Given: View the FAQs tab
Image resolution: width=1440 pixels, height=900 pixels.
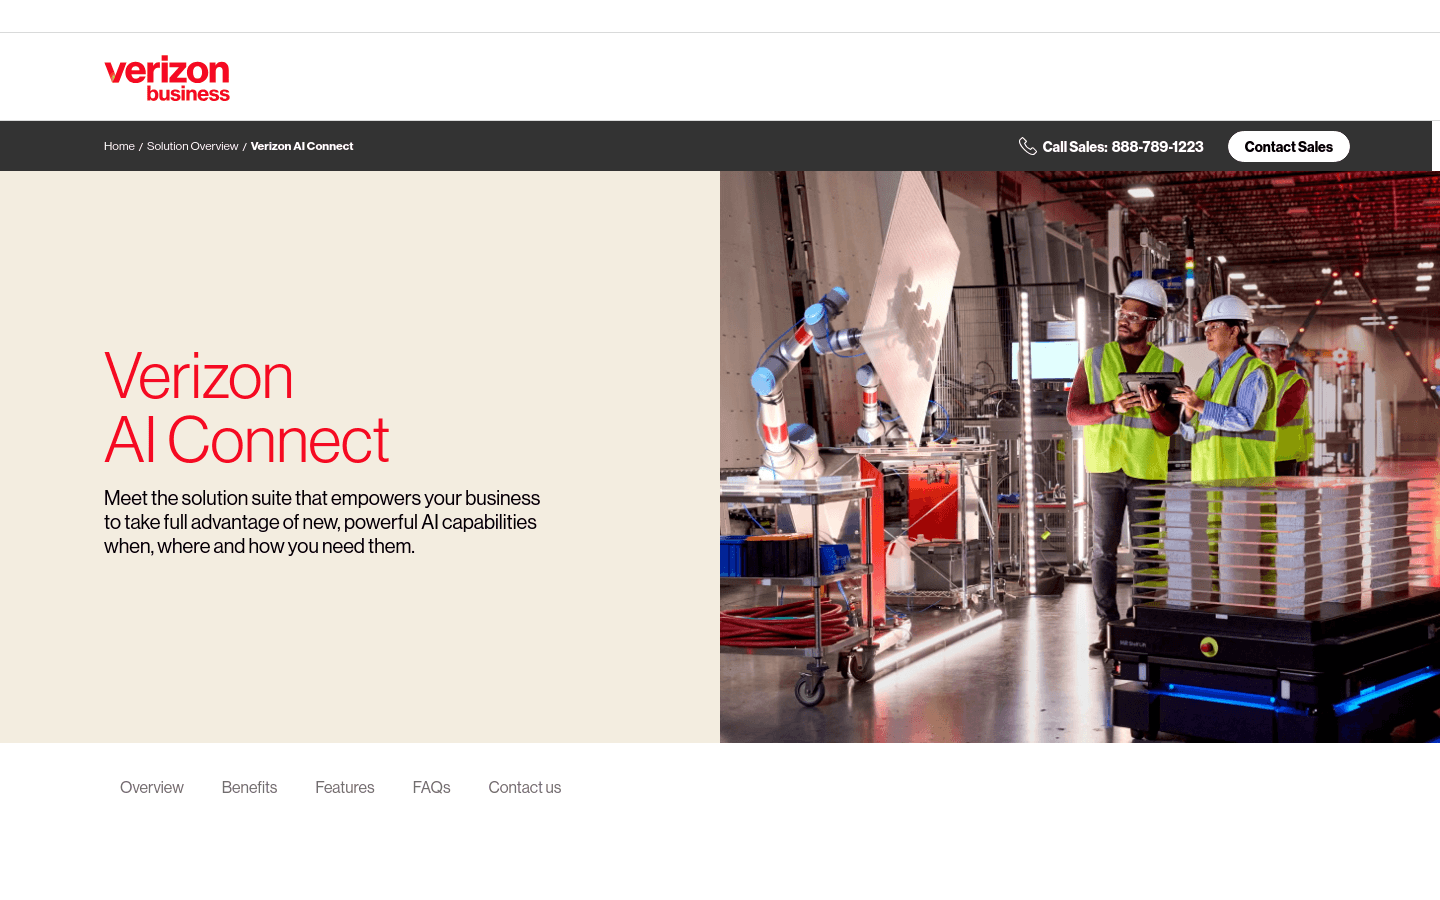Looking at the screenshot, I should 431,787.
